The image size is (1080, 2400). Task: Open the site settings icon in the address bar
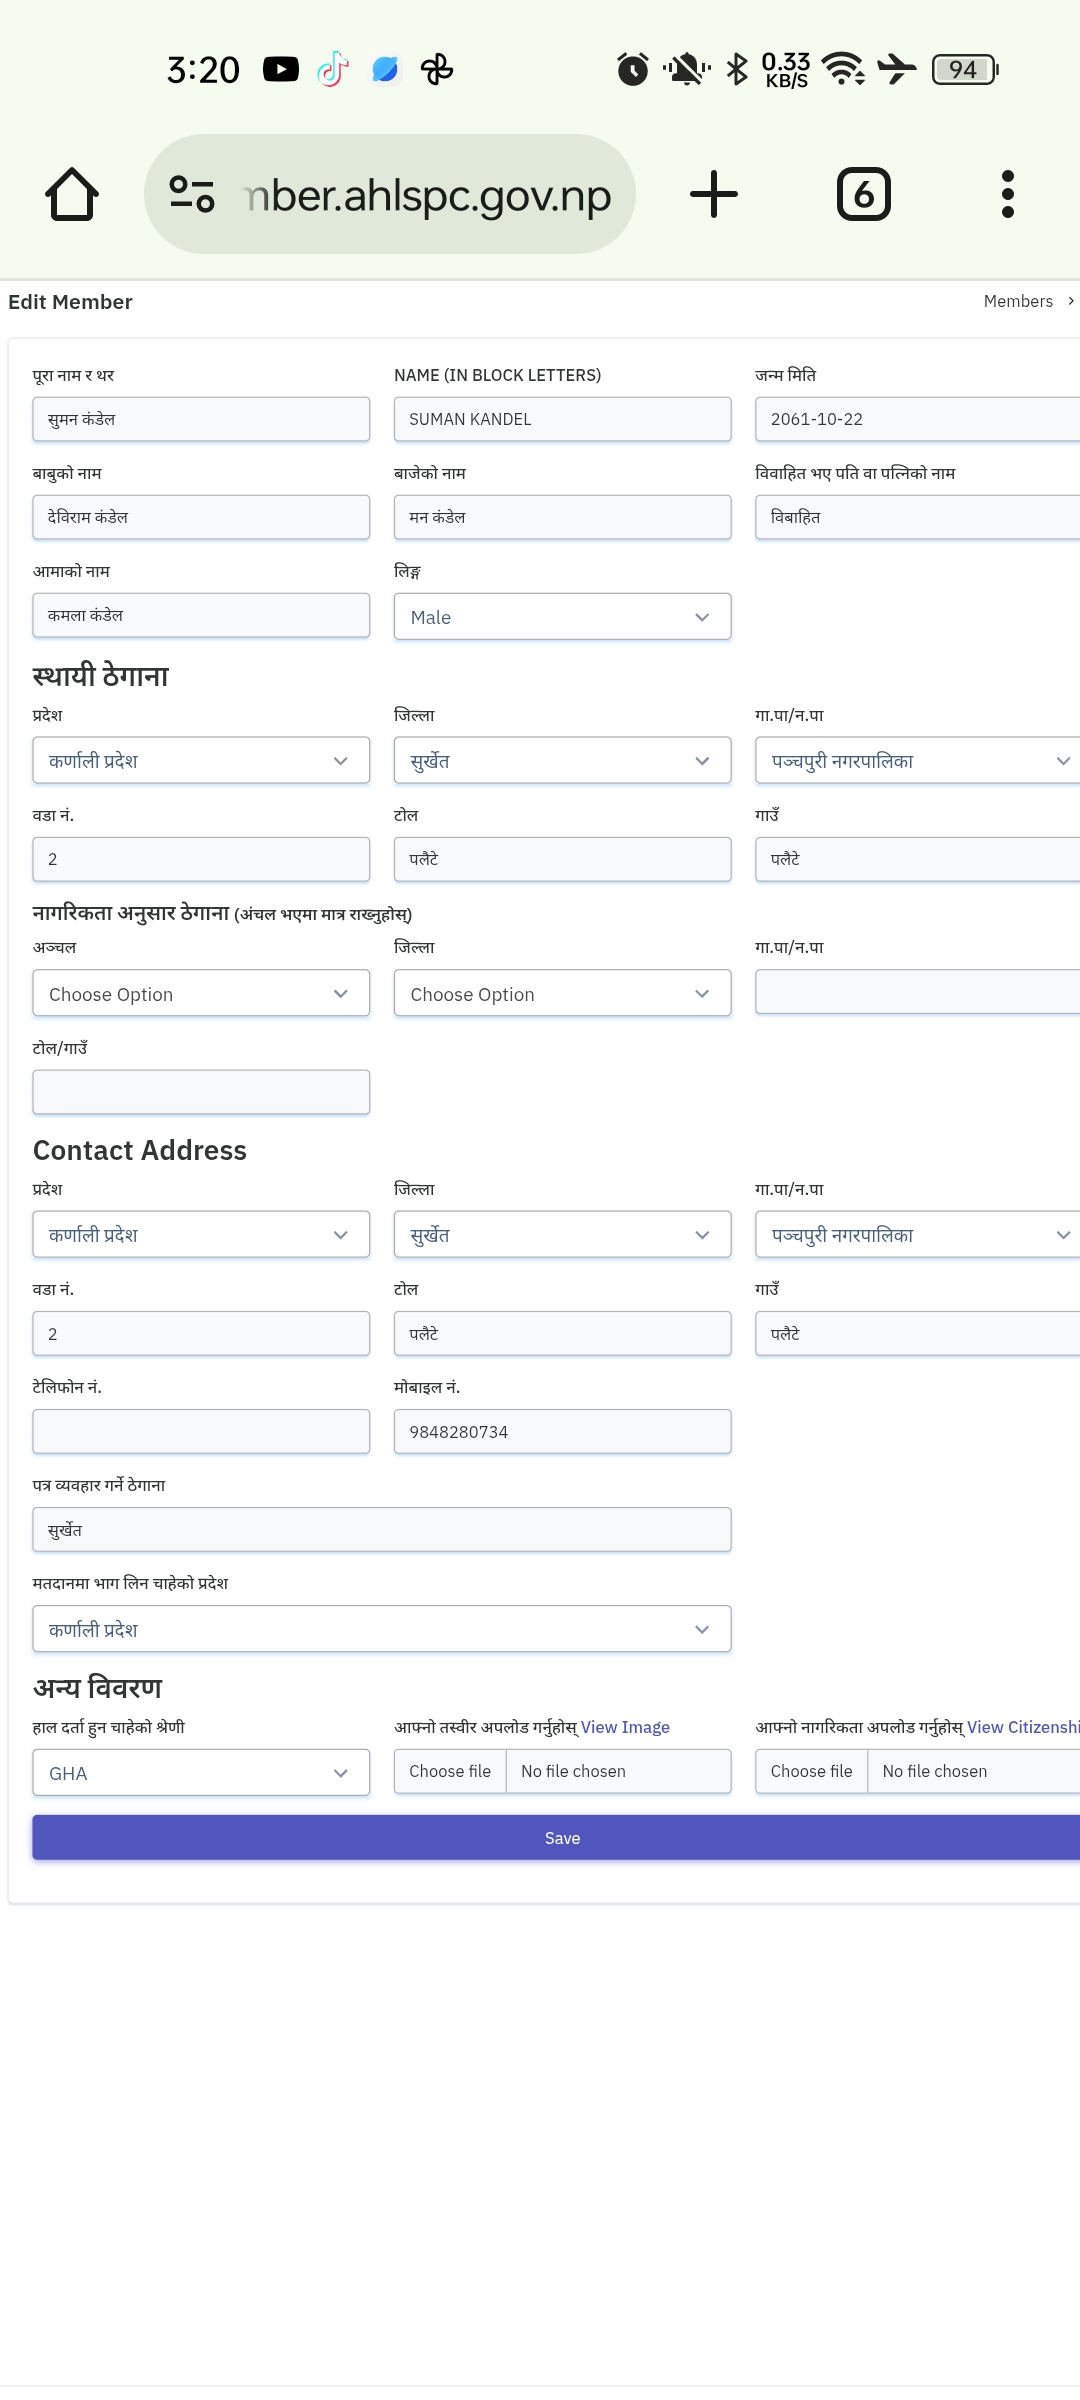click(x=192, y=194)
